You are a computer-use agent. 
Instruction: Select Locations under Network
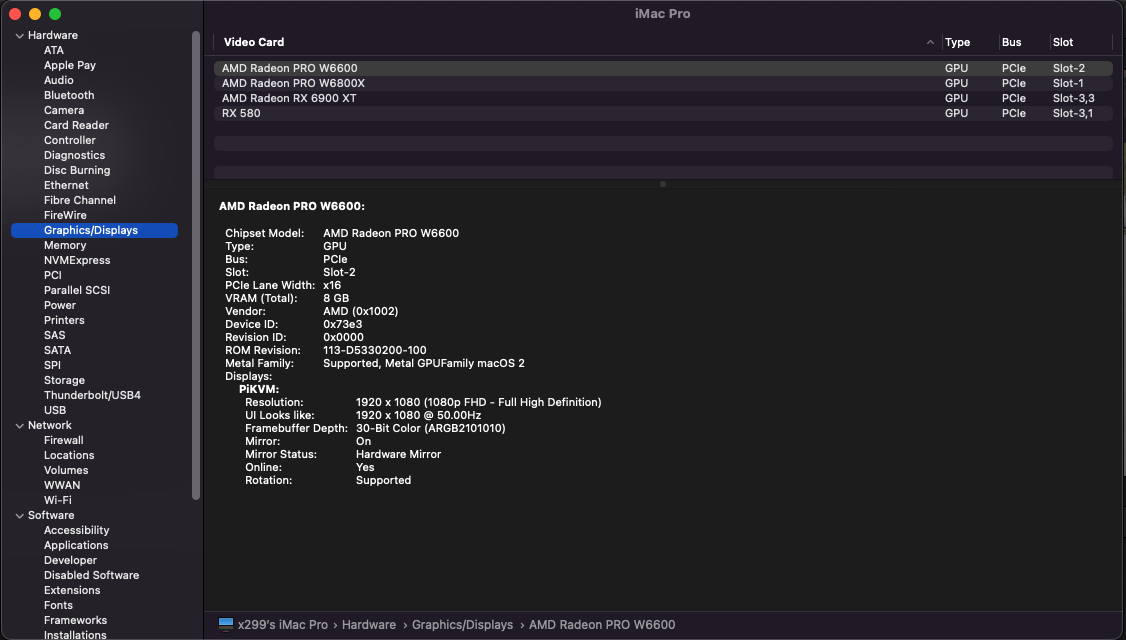[x=69, y=455]
